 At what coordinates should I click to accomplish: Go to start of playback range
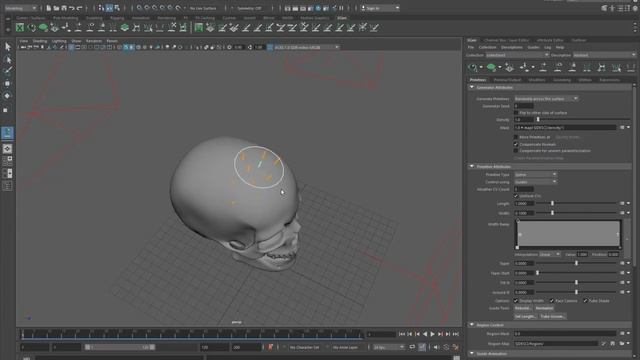(402, 334)
